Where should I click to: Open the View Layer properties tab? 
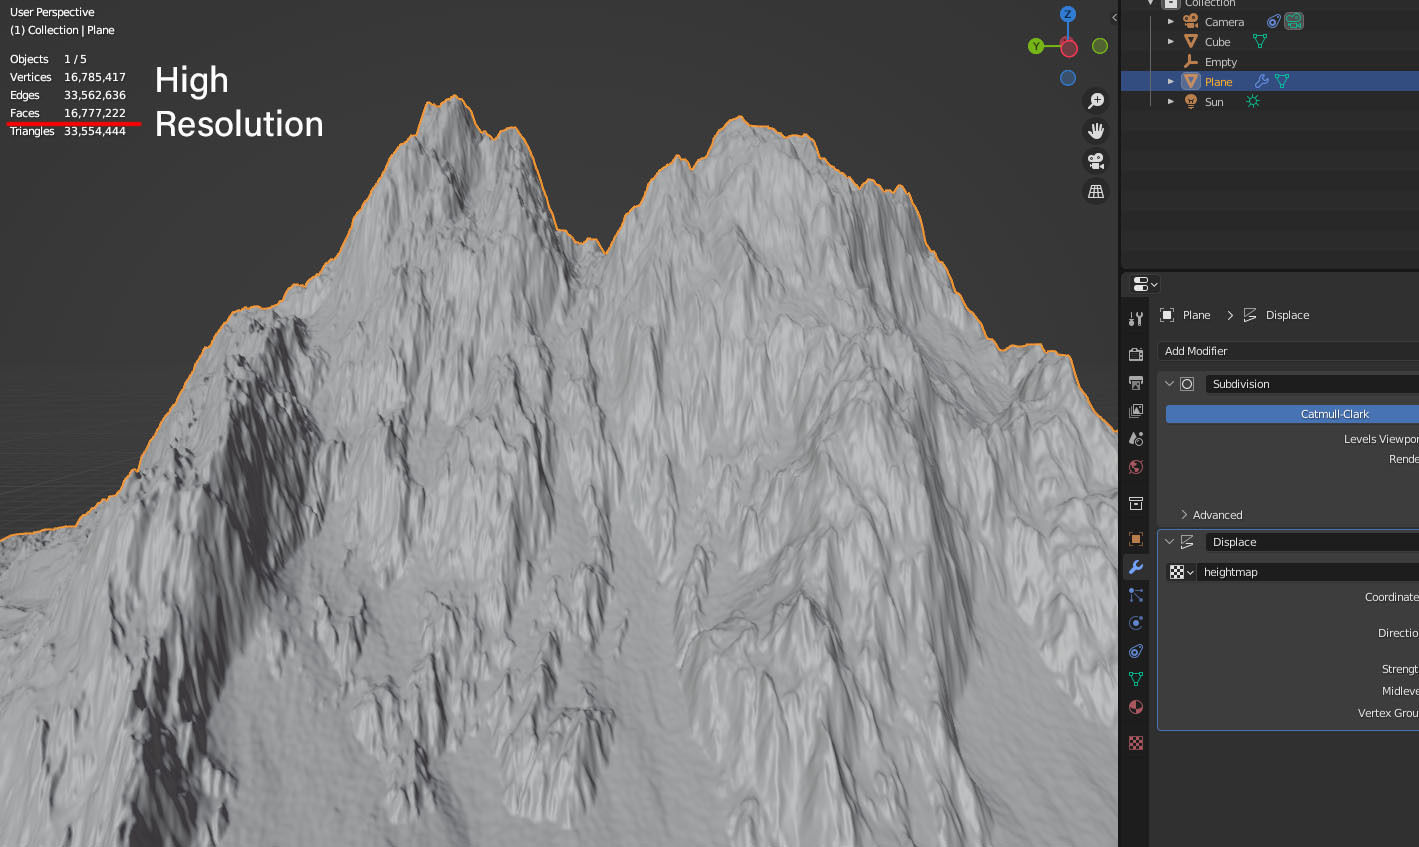1136,411
